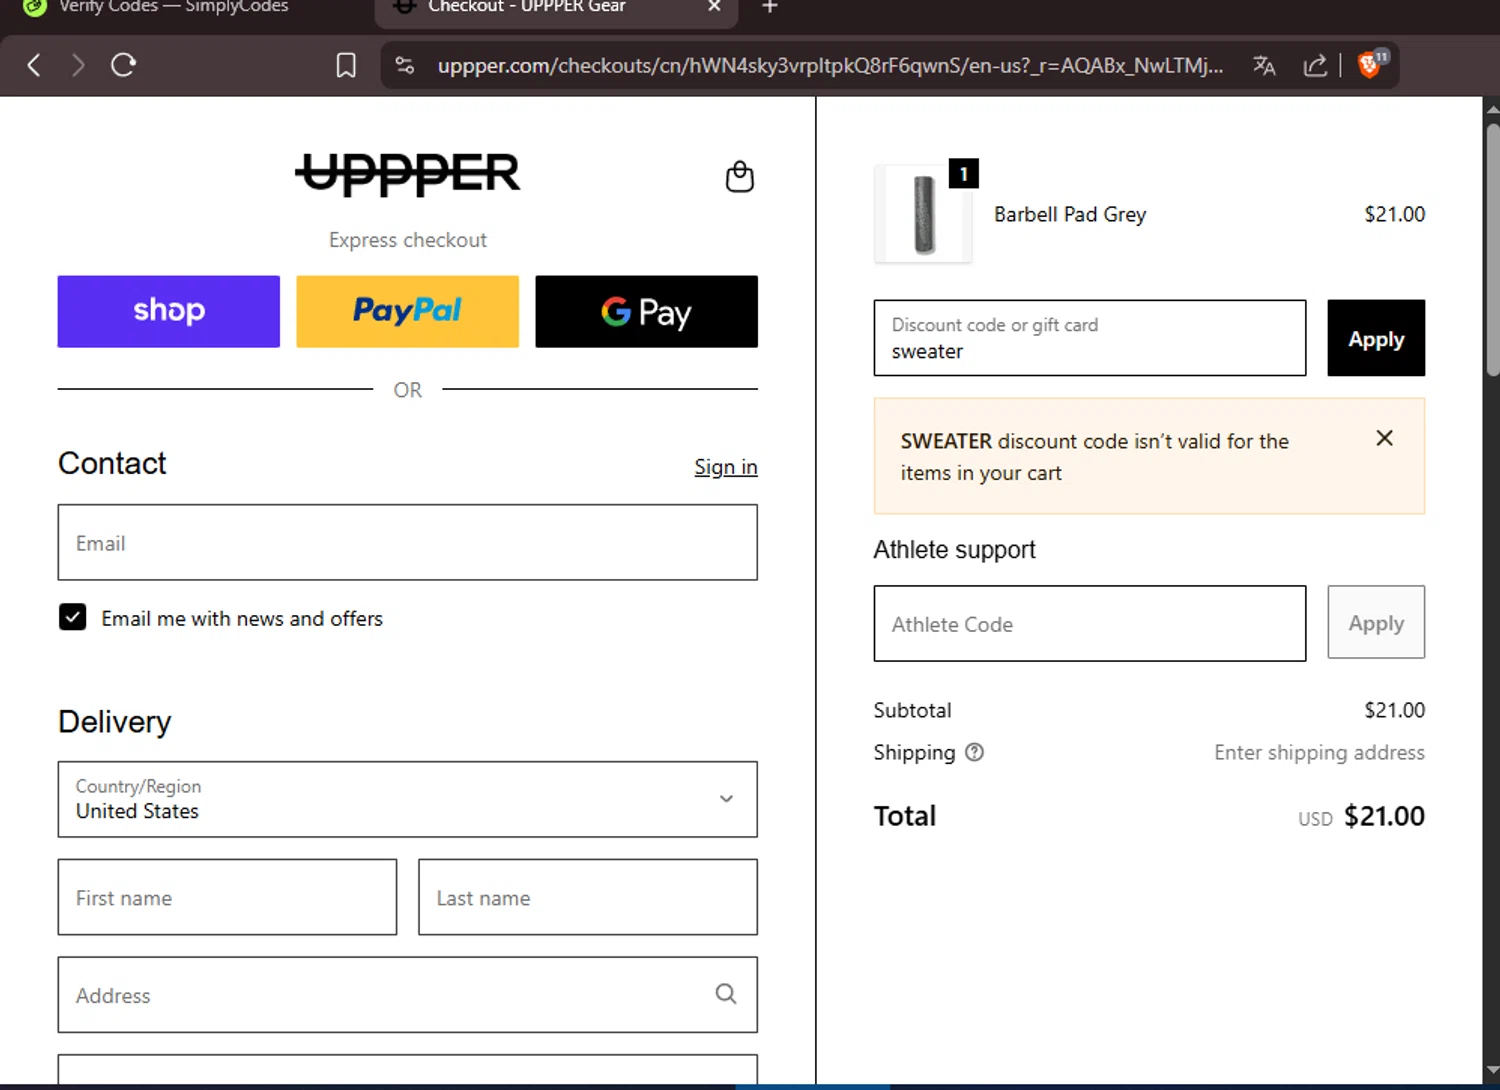Click the Barbell Pad Grey product name
Image resolution: width=1500 pixels, height=1090 pixels.
[x=1070, y=215]
